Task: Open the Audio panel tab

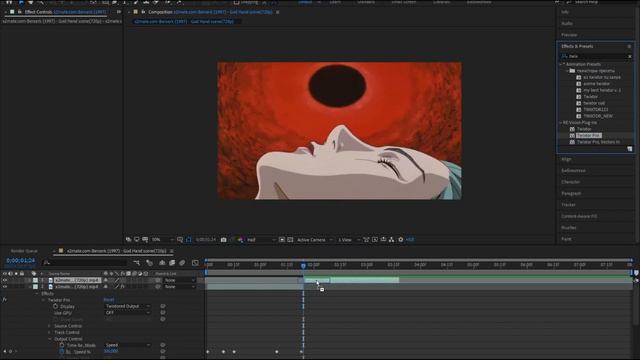Action: [567, 24]
